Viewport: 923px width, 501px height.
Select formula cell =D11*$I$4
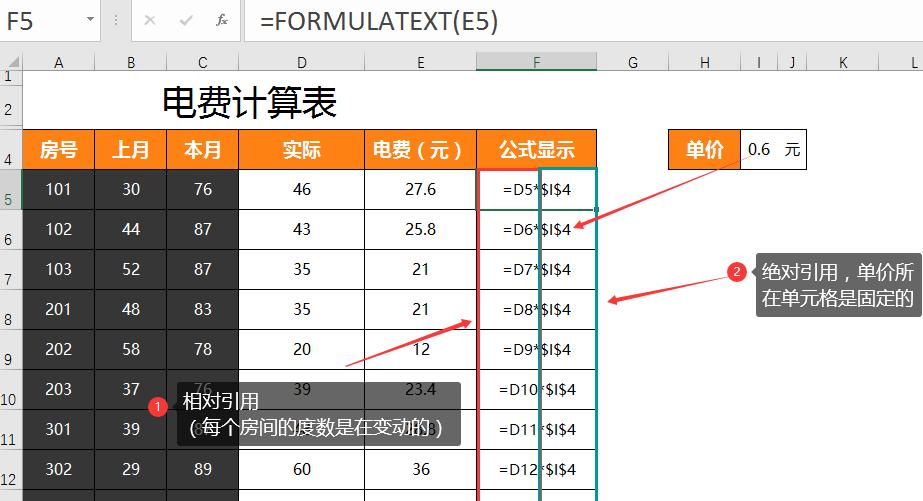point(536,429)
